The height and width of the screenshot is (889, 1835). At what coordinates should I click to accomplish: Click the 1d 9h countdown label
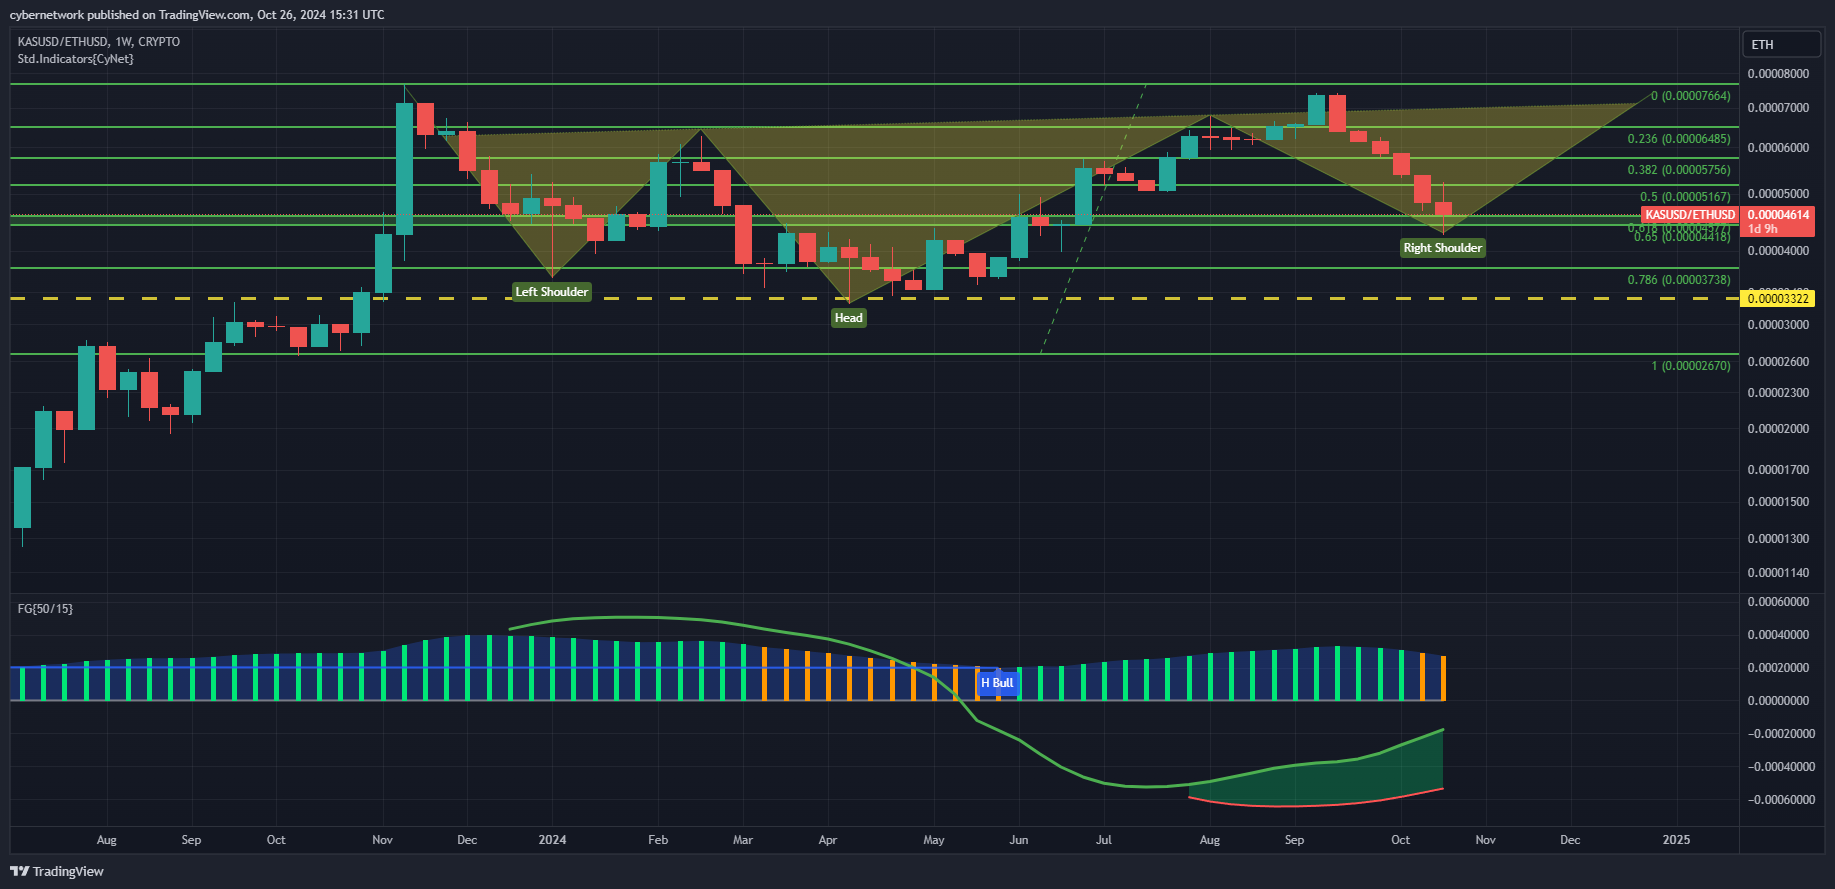[1762, 229]
